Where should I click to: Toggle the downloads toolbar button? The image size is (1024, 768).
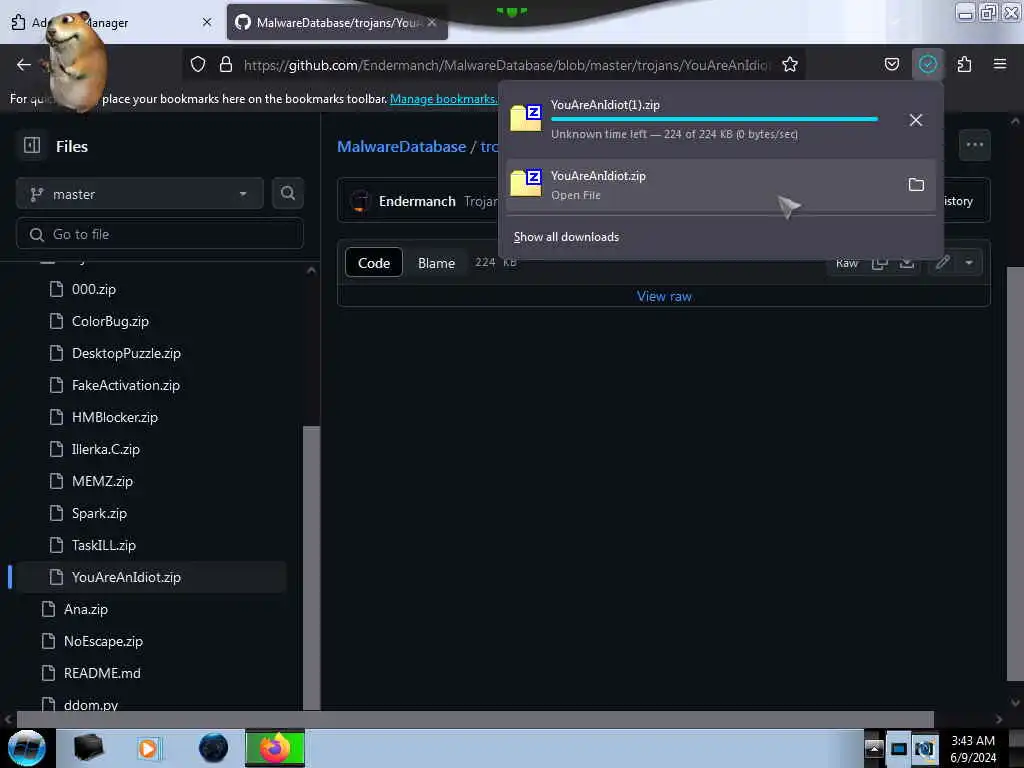click(x=927, y=64)
